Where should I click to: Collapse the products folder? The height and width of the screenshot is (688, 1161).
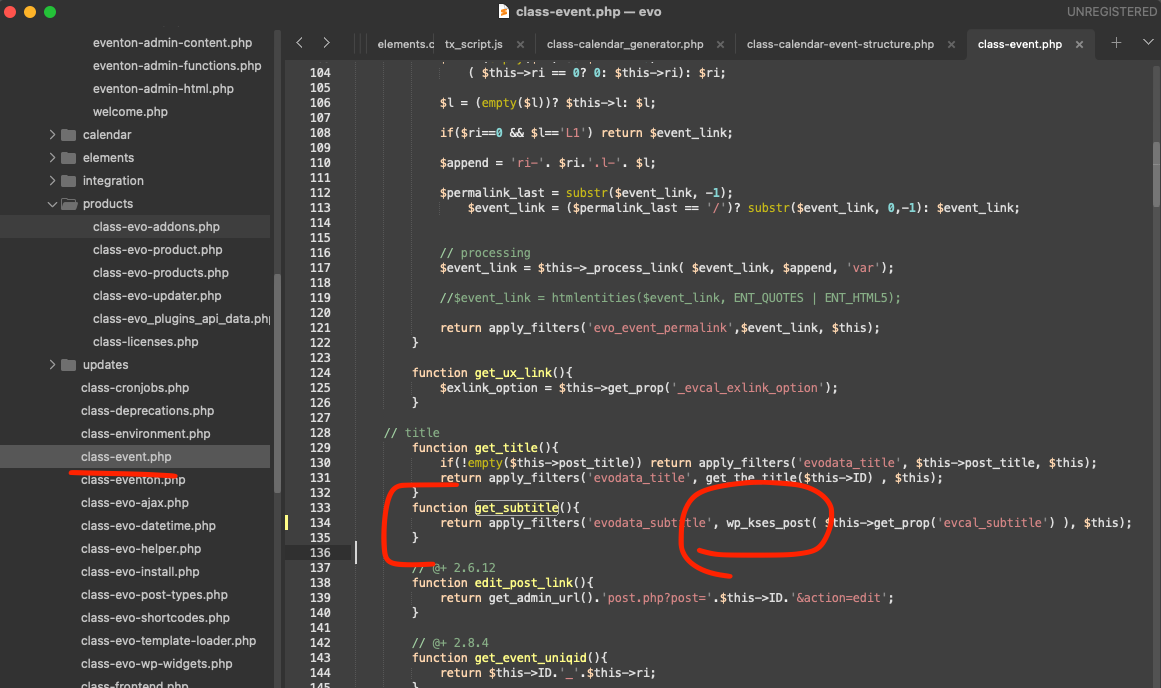52,204
